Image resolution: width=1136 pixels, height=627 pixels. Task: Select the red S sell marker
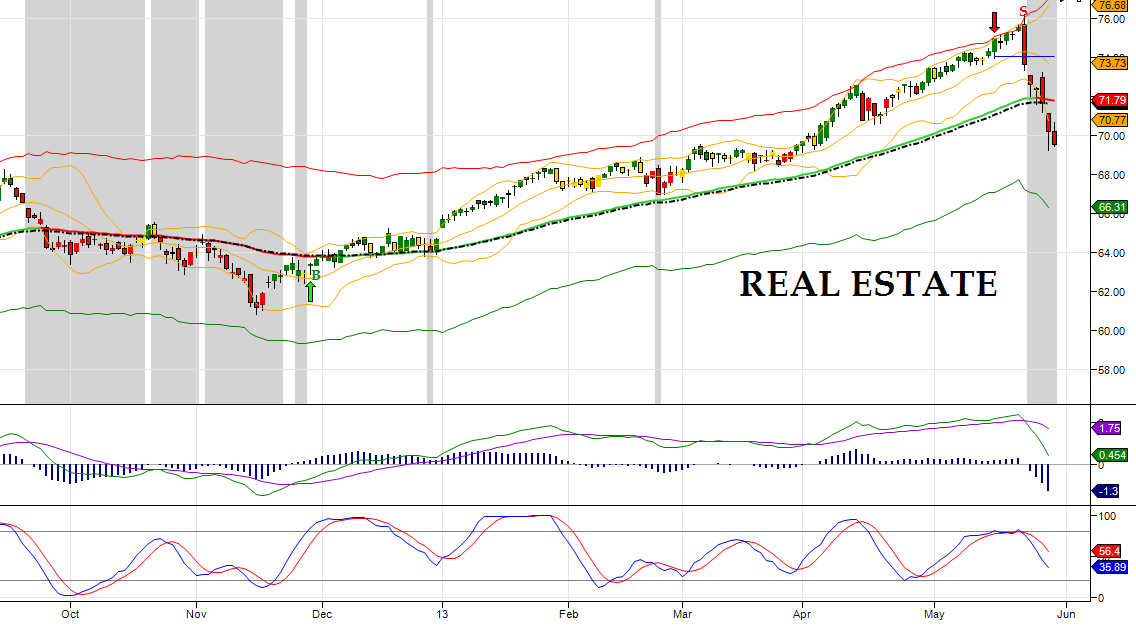tap(1023, 12)
